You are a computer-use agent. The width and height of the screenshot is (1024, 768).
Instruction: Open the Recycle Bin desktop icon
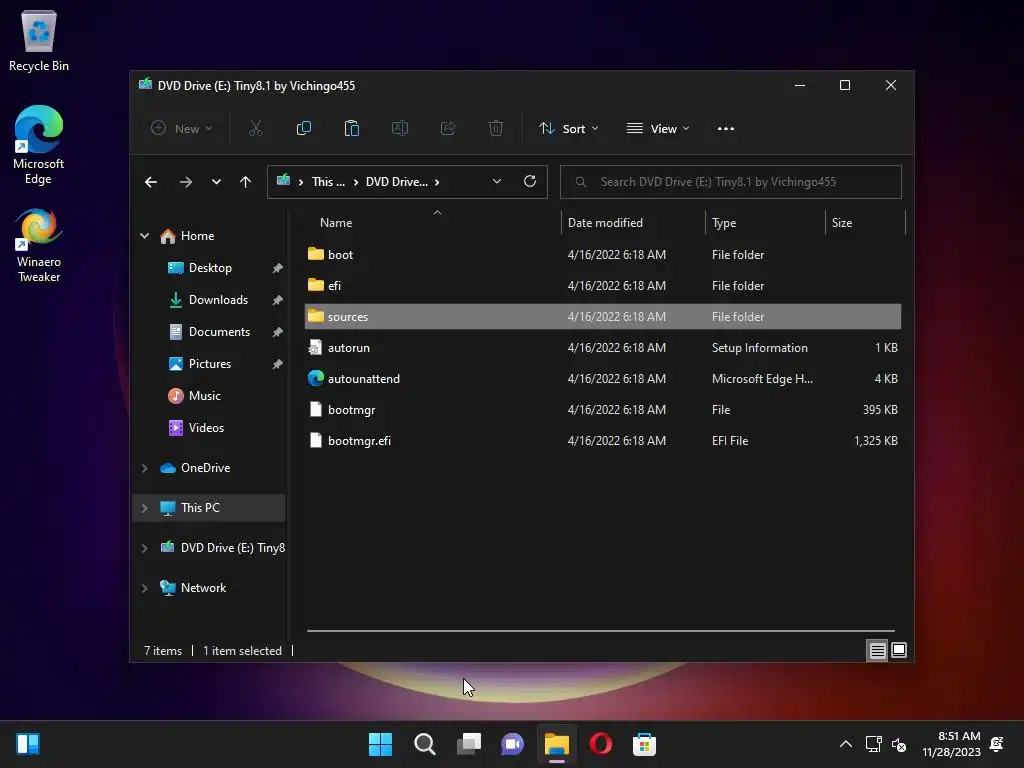coord(39,40)
